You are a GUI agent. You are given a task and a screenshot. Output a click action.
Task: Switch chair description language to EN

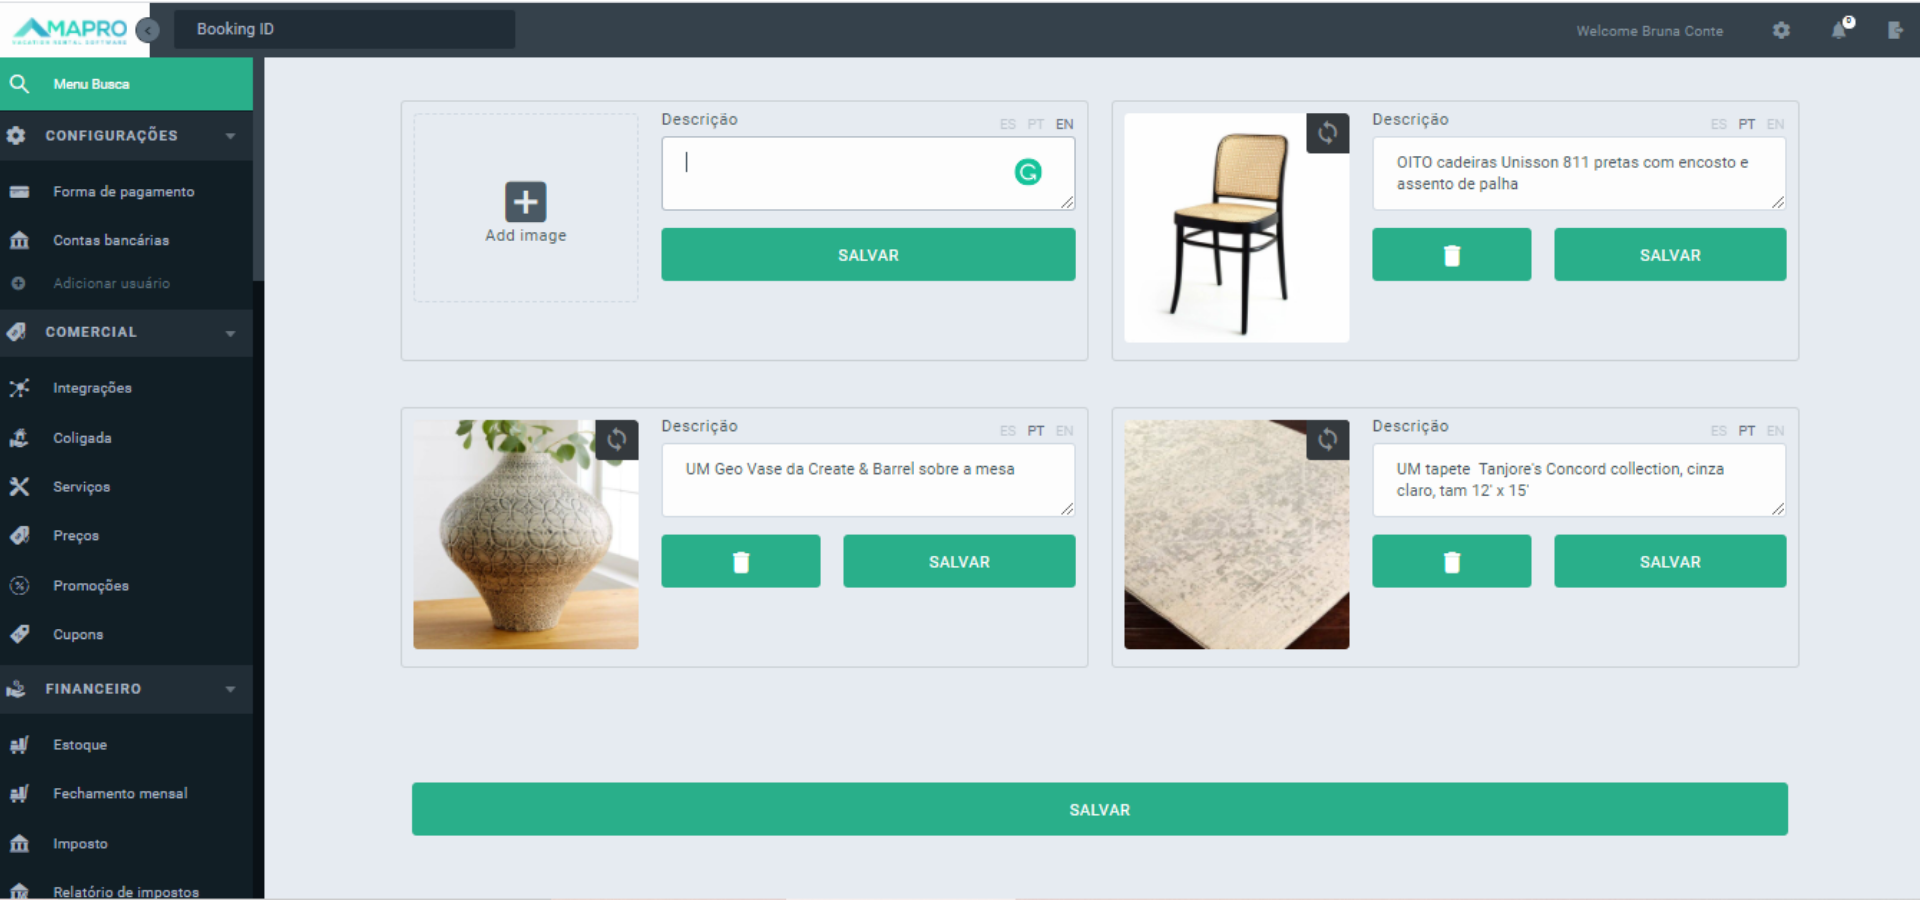[x=1775, y=124]
